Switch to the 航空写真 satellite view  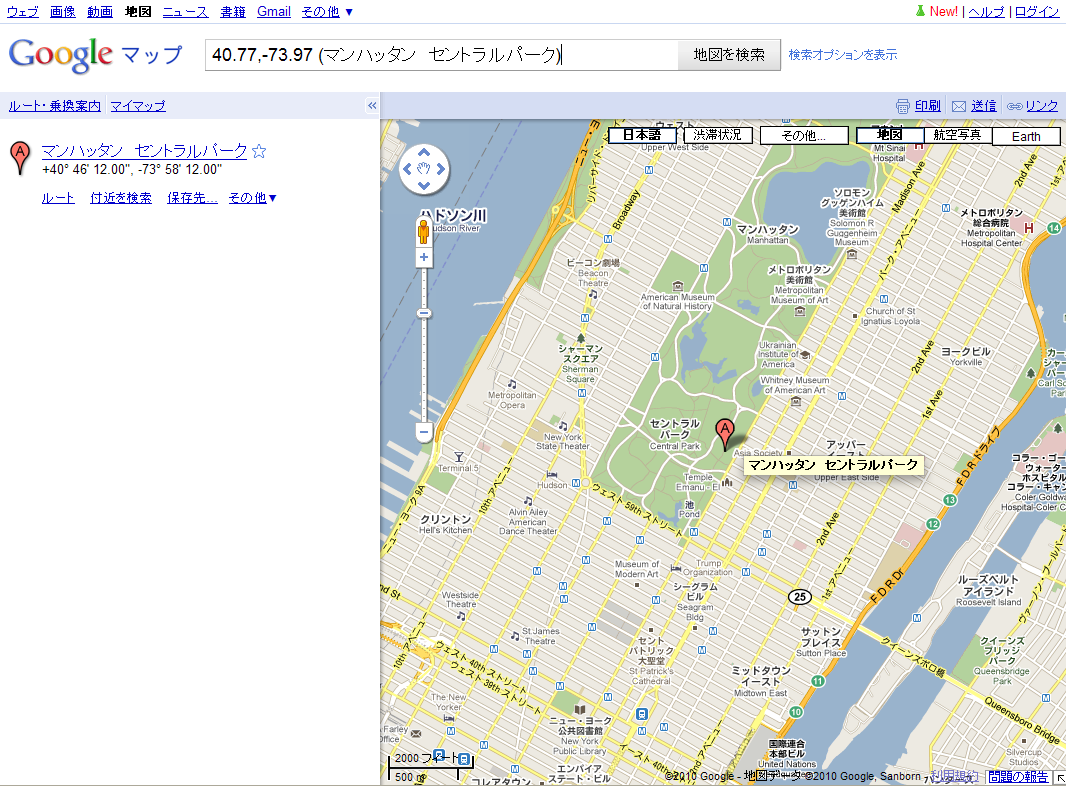[957, 135]
